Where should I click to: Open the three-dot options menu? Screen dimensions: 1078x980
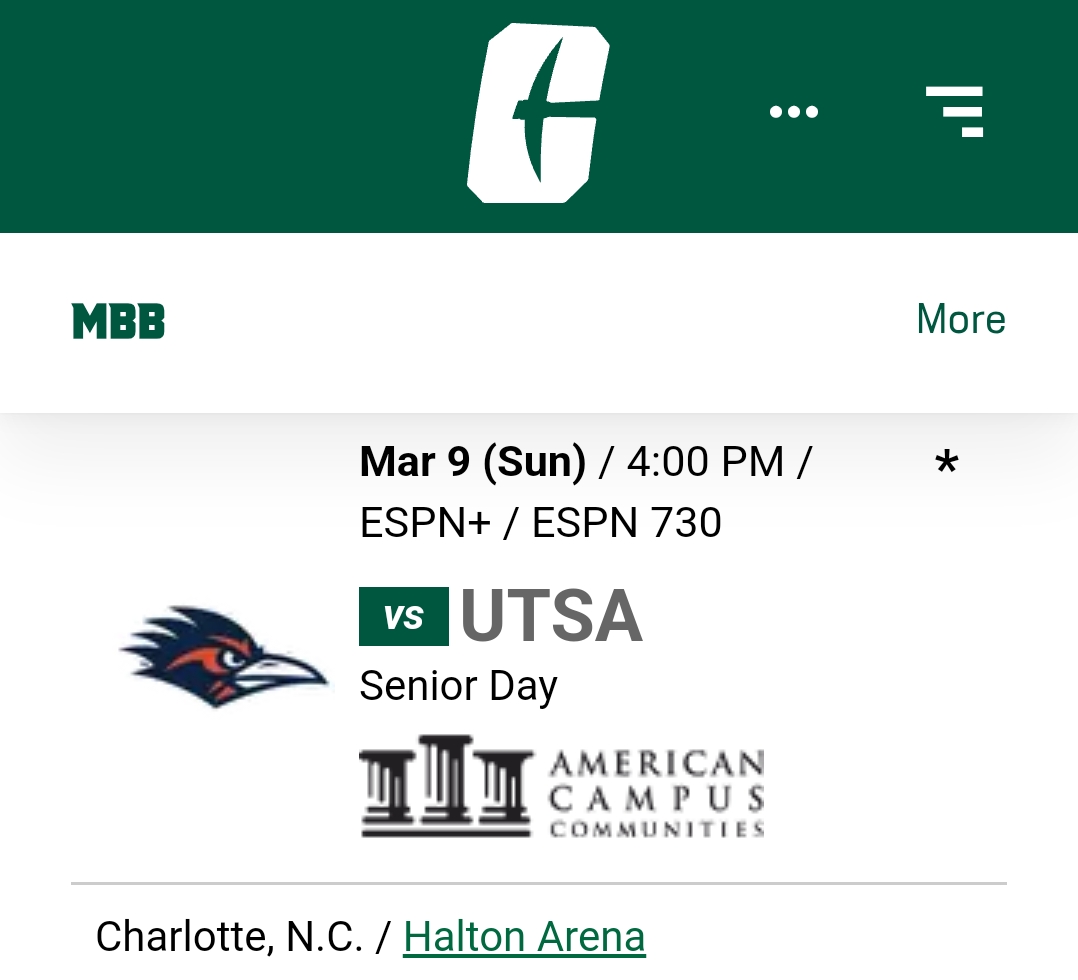click(794, 111)
